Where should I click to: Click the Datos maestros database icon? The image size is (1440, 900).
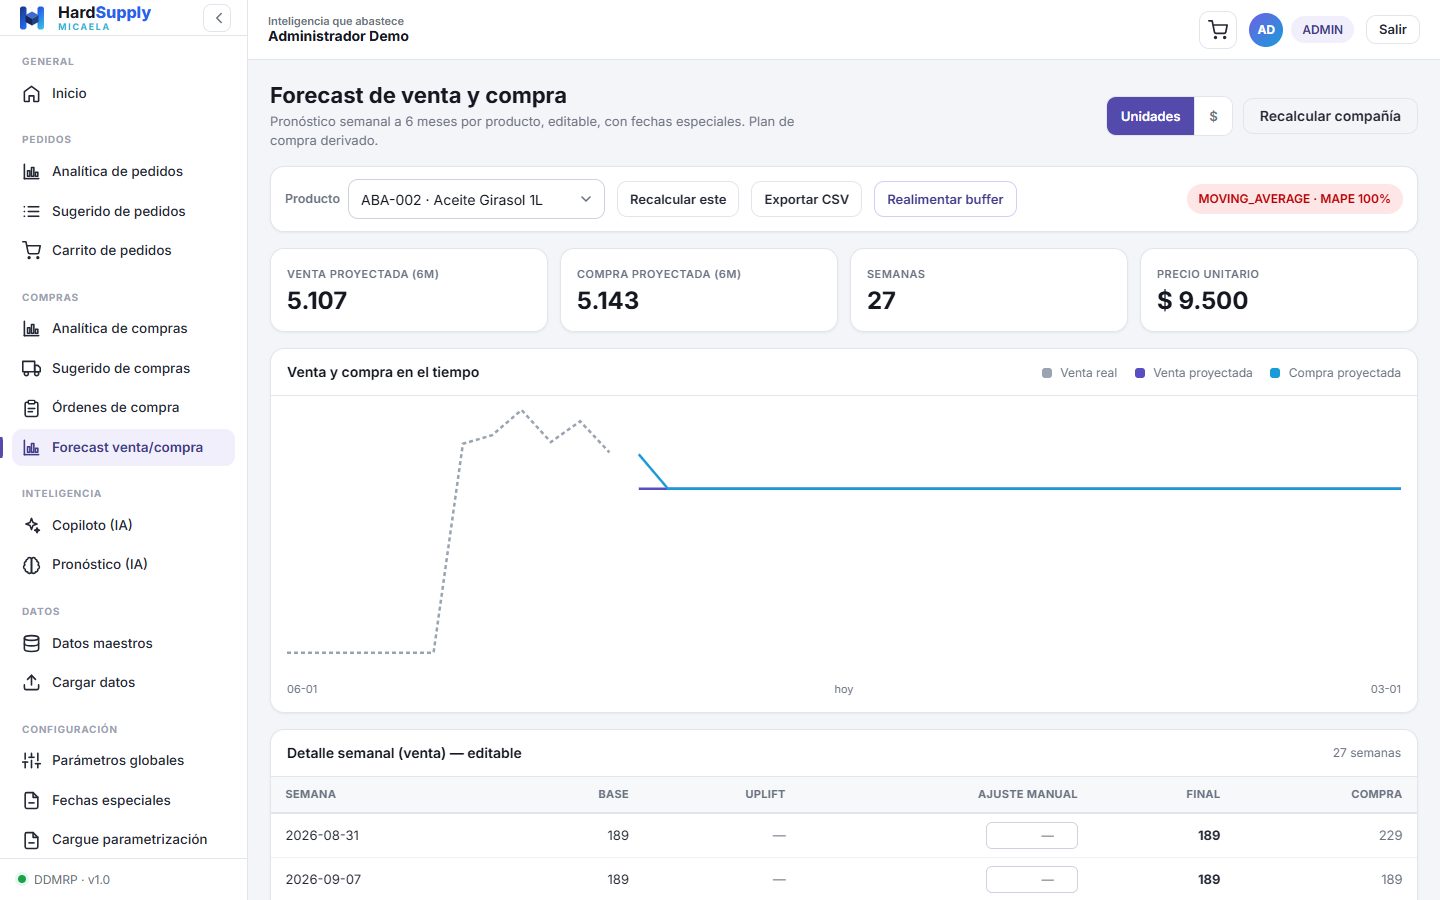click(32, 644)
